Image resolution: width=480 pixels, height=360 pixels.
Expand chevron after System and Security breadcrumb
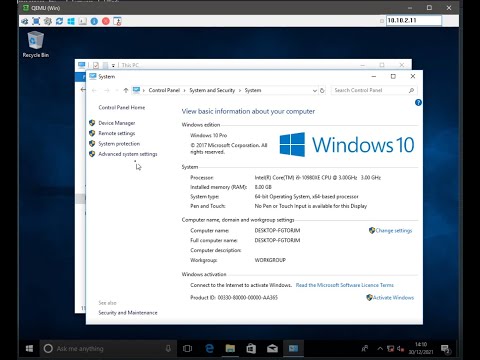pos(240,91)
